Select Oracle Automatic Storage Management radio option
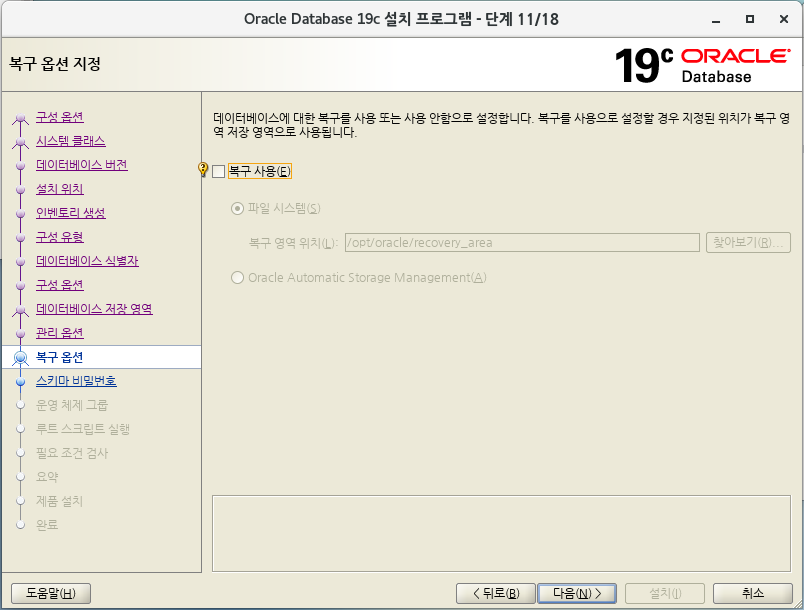The image size is (804, 610). (x=237, y=278)
